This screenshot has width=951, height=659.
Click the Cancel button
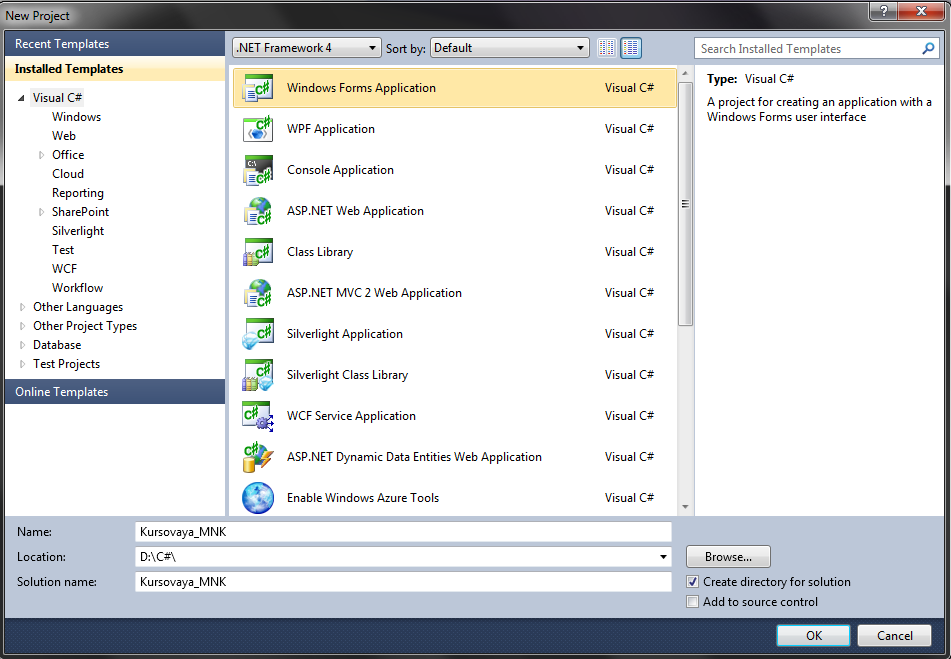click(895, 635)
